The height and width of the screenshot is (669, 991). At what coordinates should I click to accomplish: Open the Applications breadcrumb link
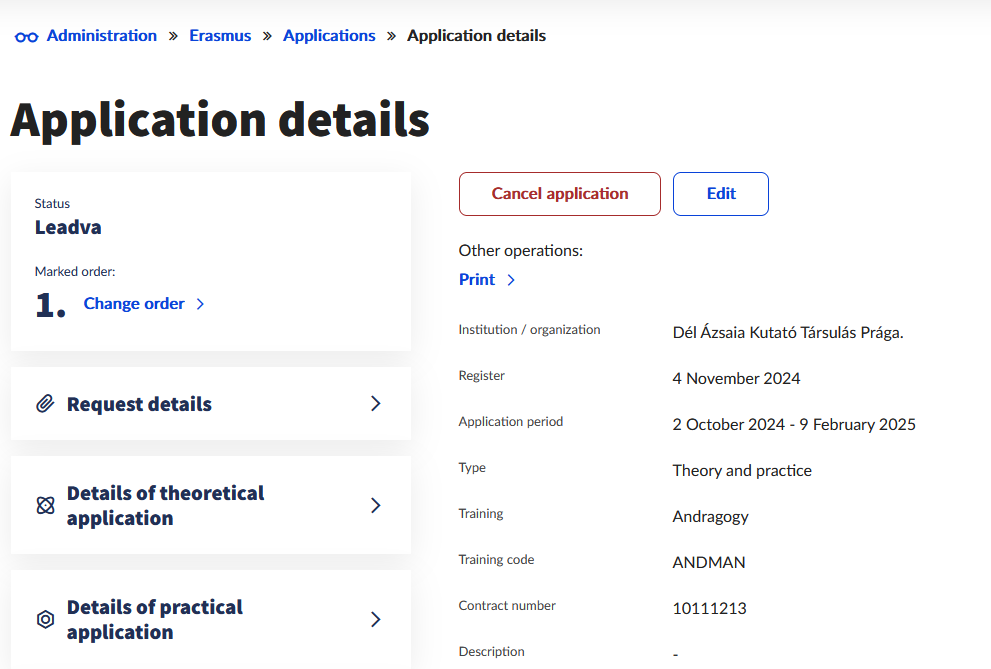pyautogui.click(x=329, y=36)
